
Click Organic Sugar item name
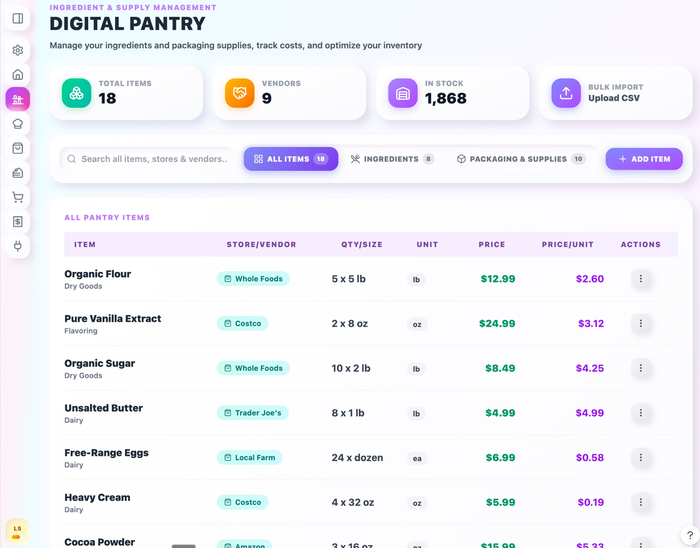100,363
